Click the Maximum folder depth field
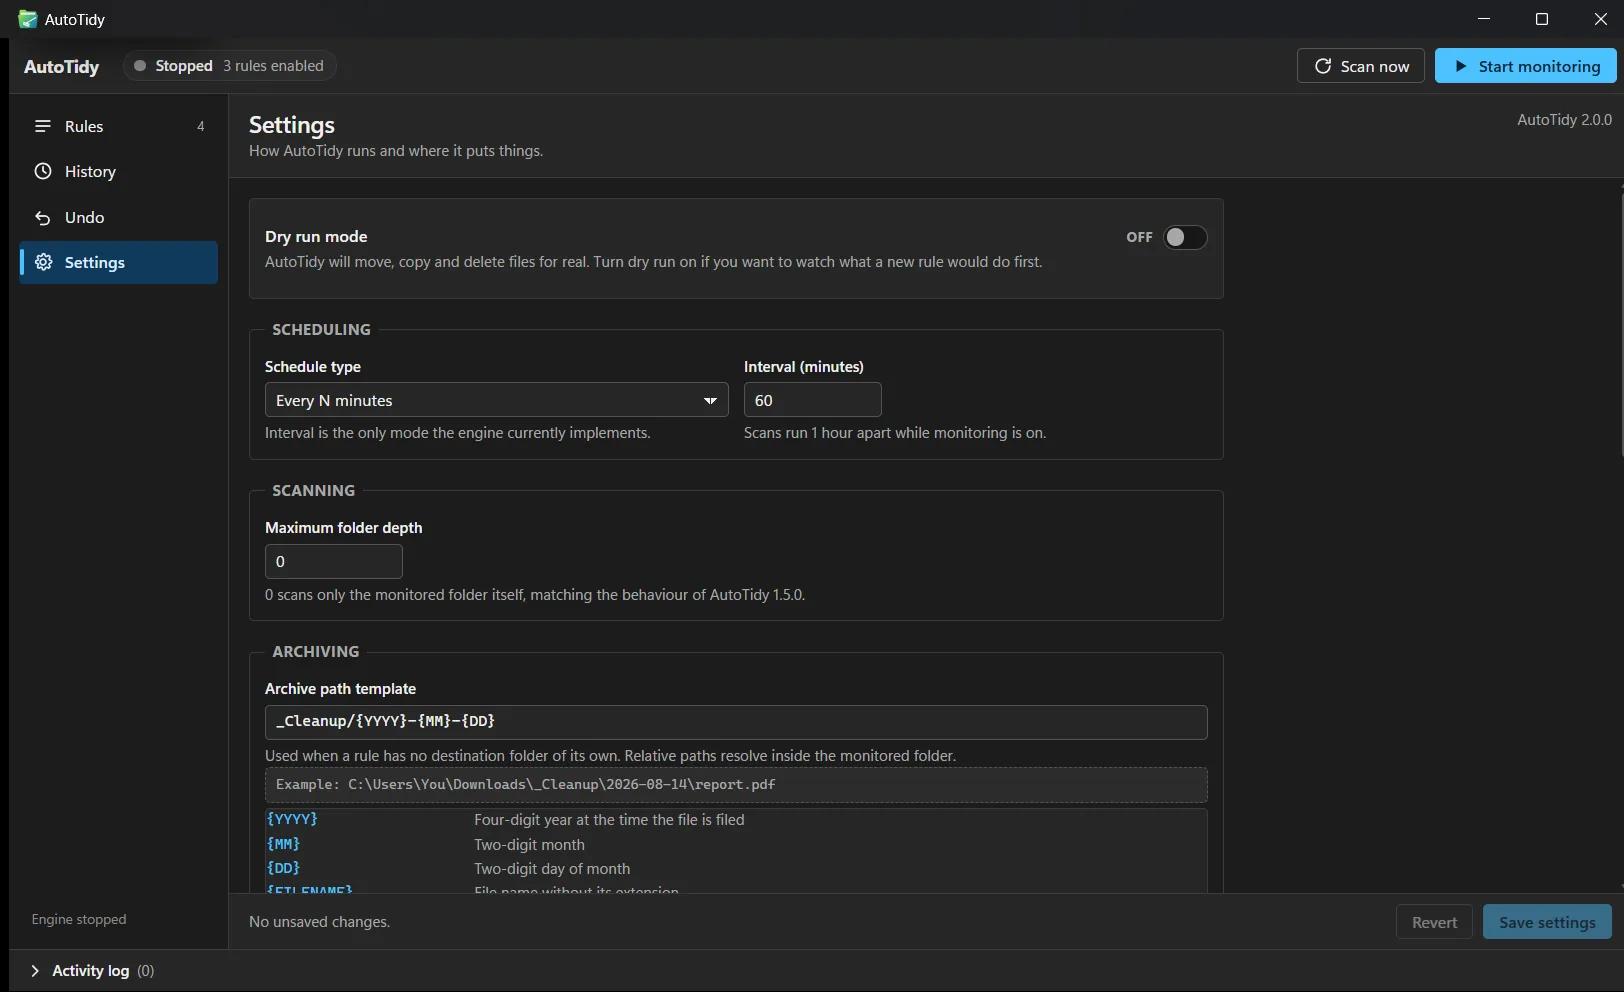The width and height of the screenshot is (1624, 992). click(x=333, y=561)
